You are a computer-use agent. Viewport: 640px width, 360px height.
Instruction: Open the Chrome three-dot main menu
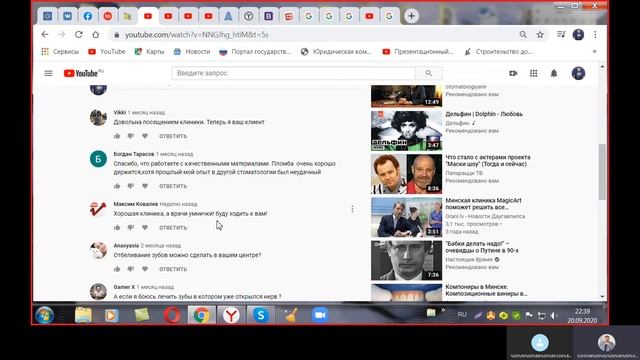tap(595, 35)
